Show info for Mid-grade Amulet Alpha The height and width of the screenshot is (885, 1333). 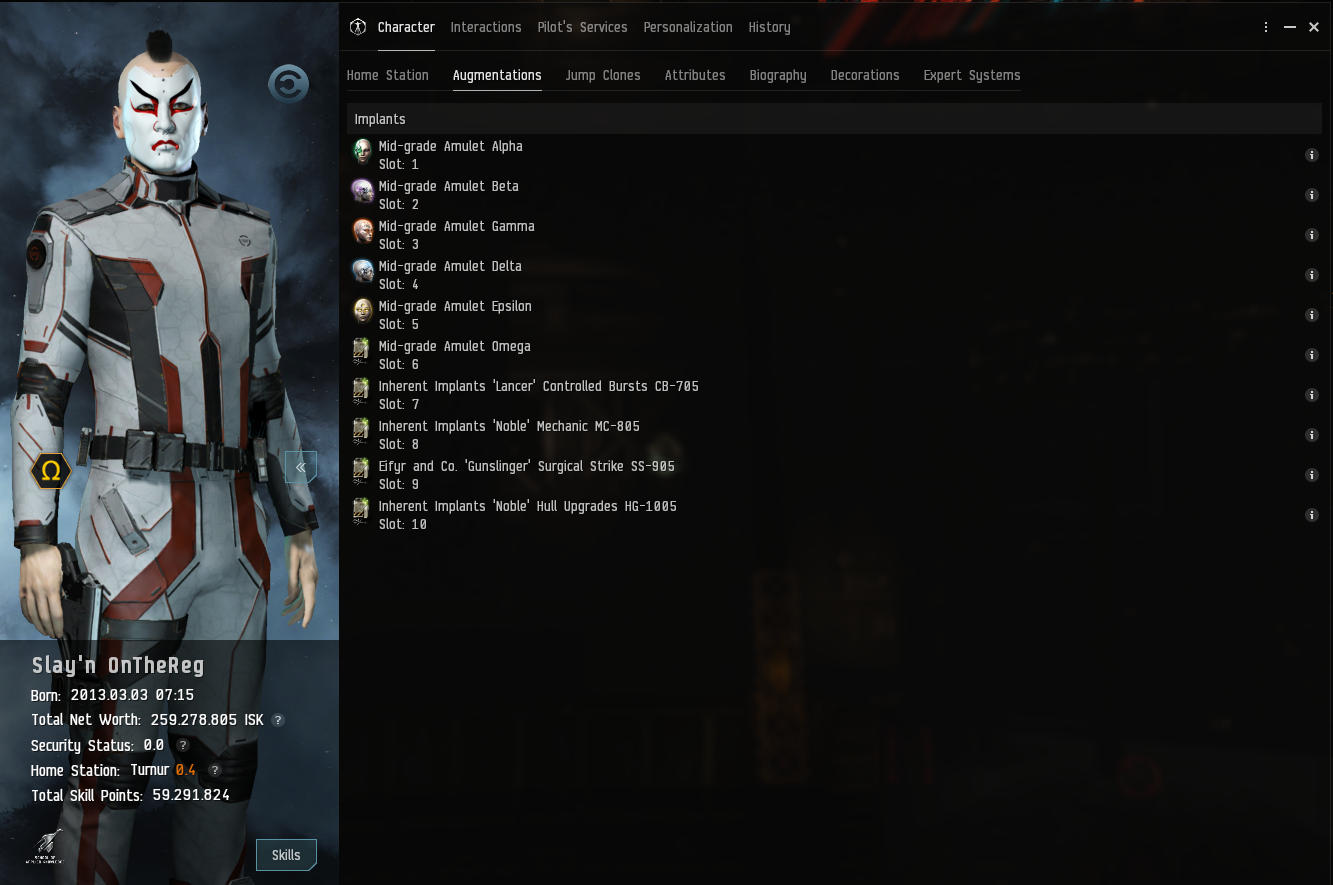pos(1312,155)
